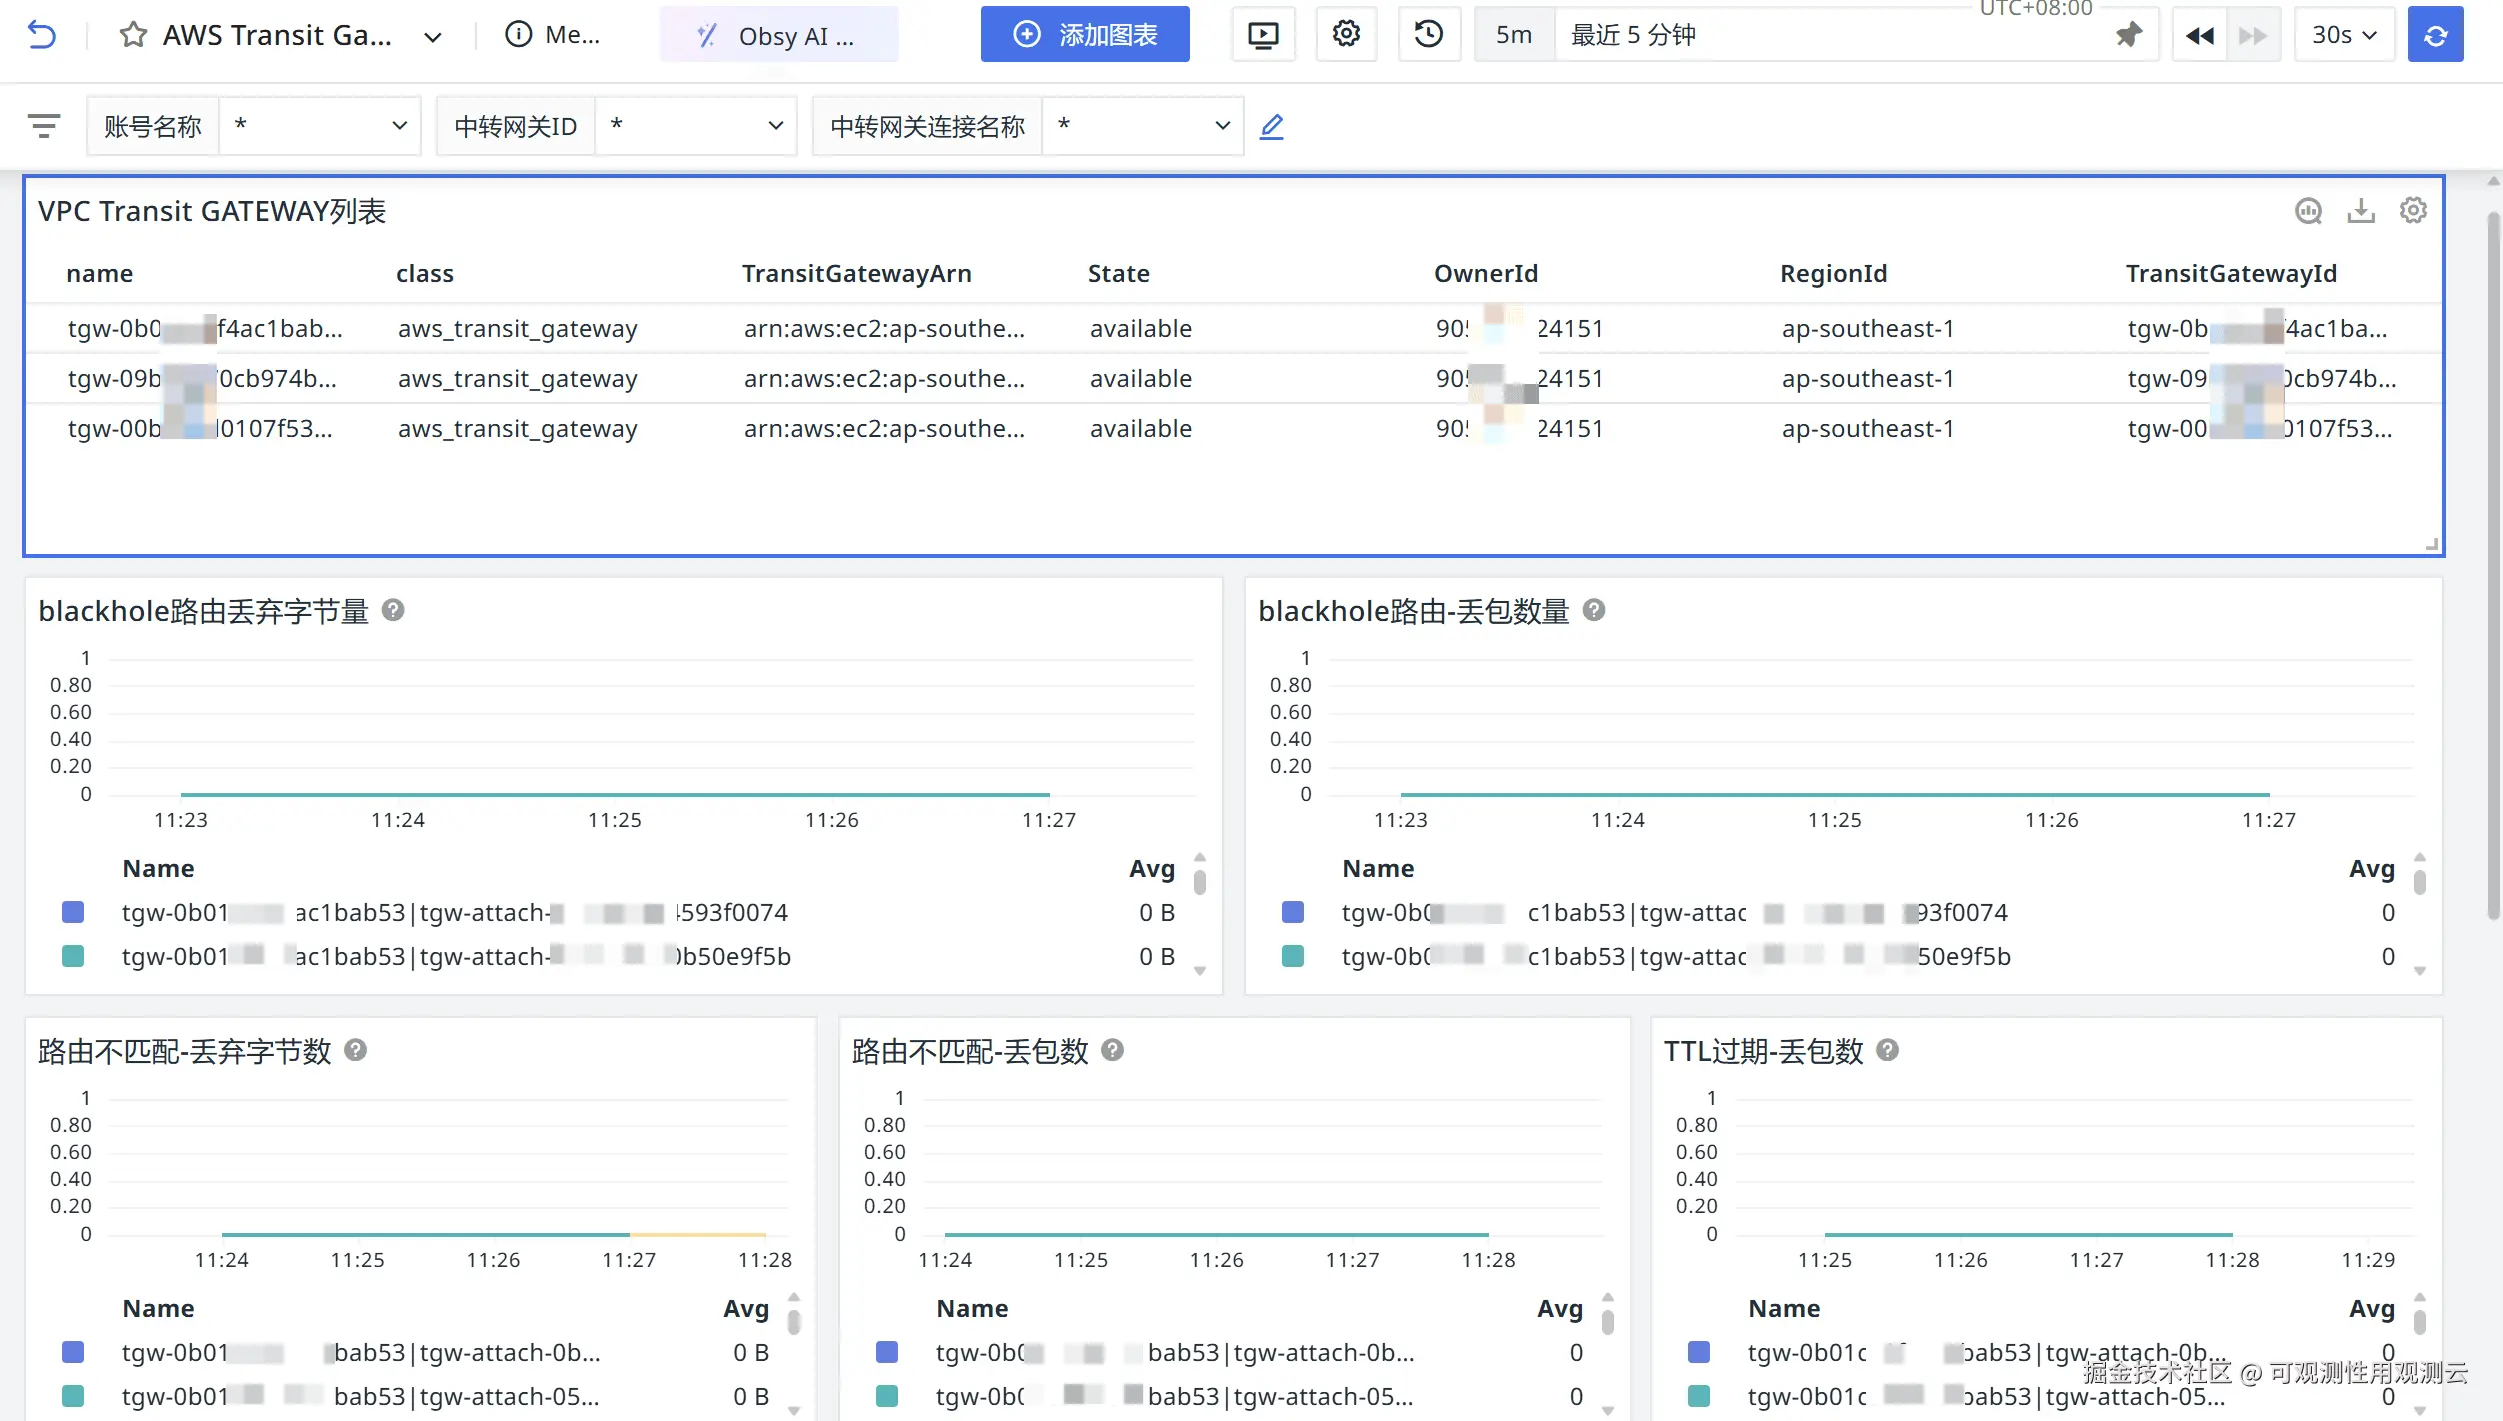Screen dimensions: 2503x1421
Task: Sort by the name column header
Action: [100, 273]
